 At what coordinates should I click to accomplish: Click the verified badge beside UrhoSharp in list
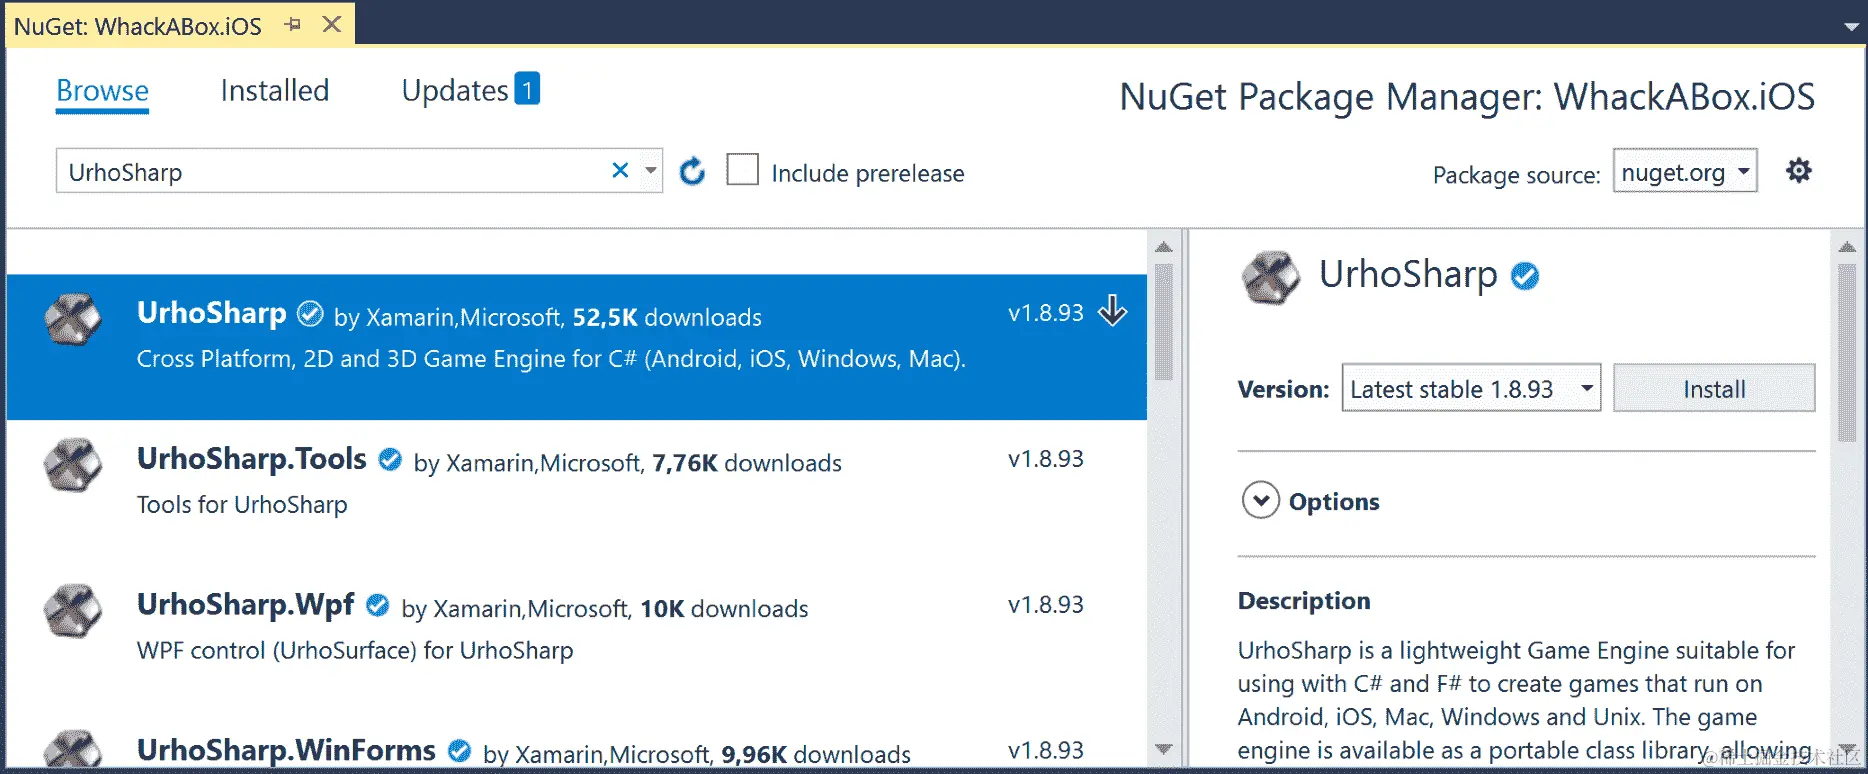(311, 314)
